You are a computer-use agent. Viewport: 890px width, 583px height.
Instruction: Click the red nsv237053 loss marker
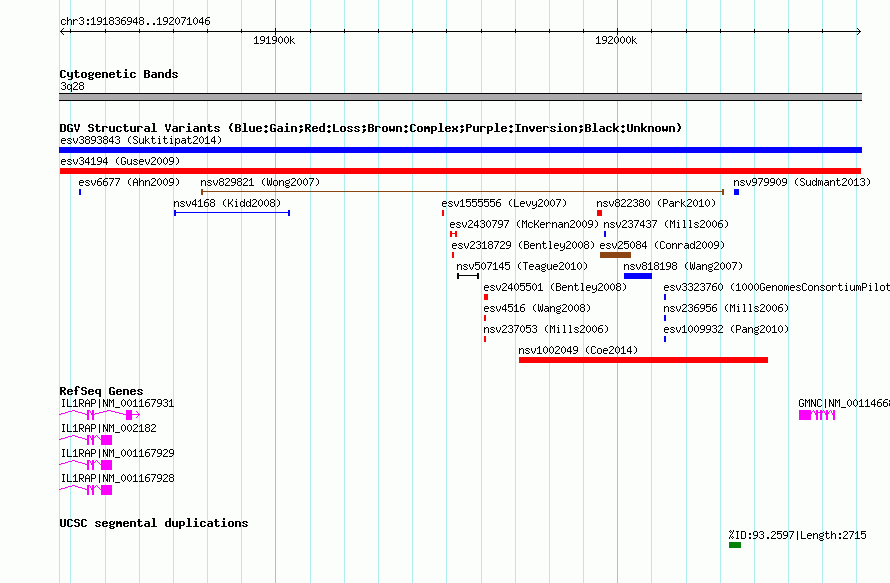click(485, 339)
